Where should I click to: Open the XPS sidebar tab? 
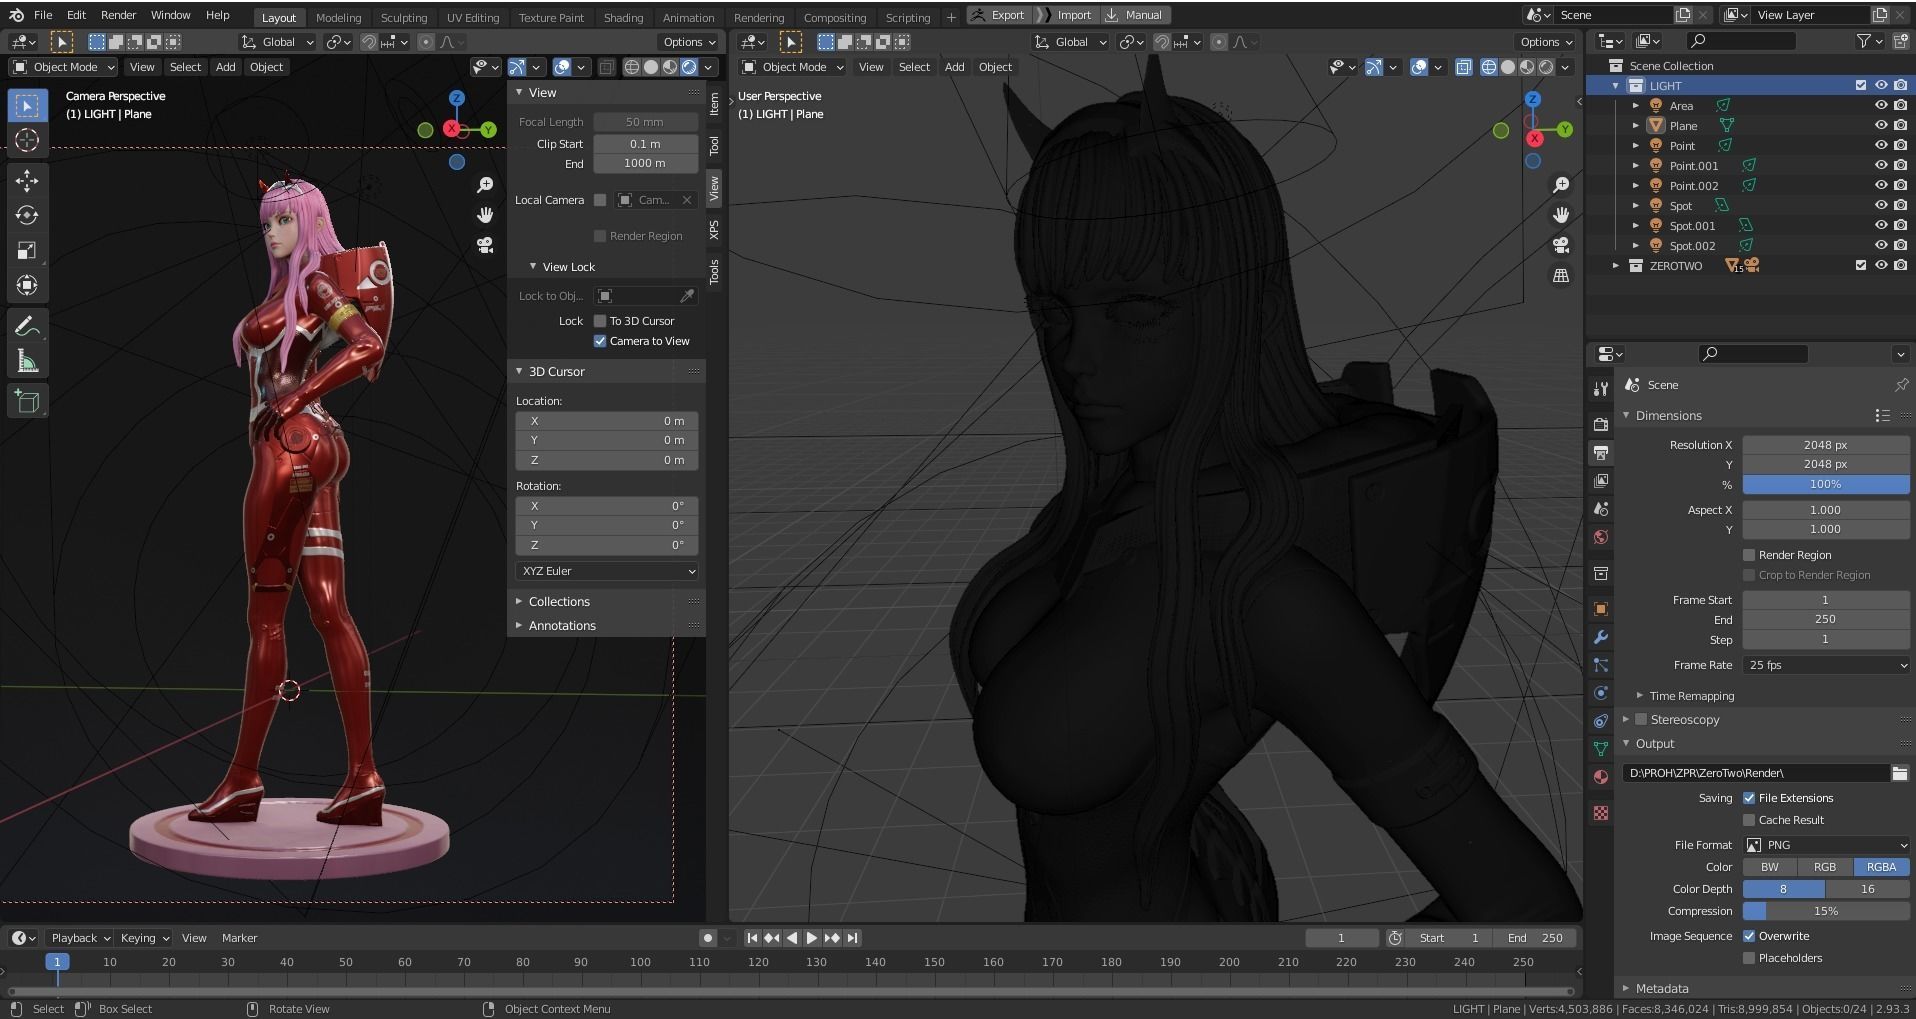coord(714,229)
